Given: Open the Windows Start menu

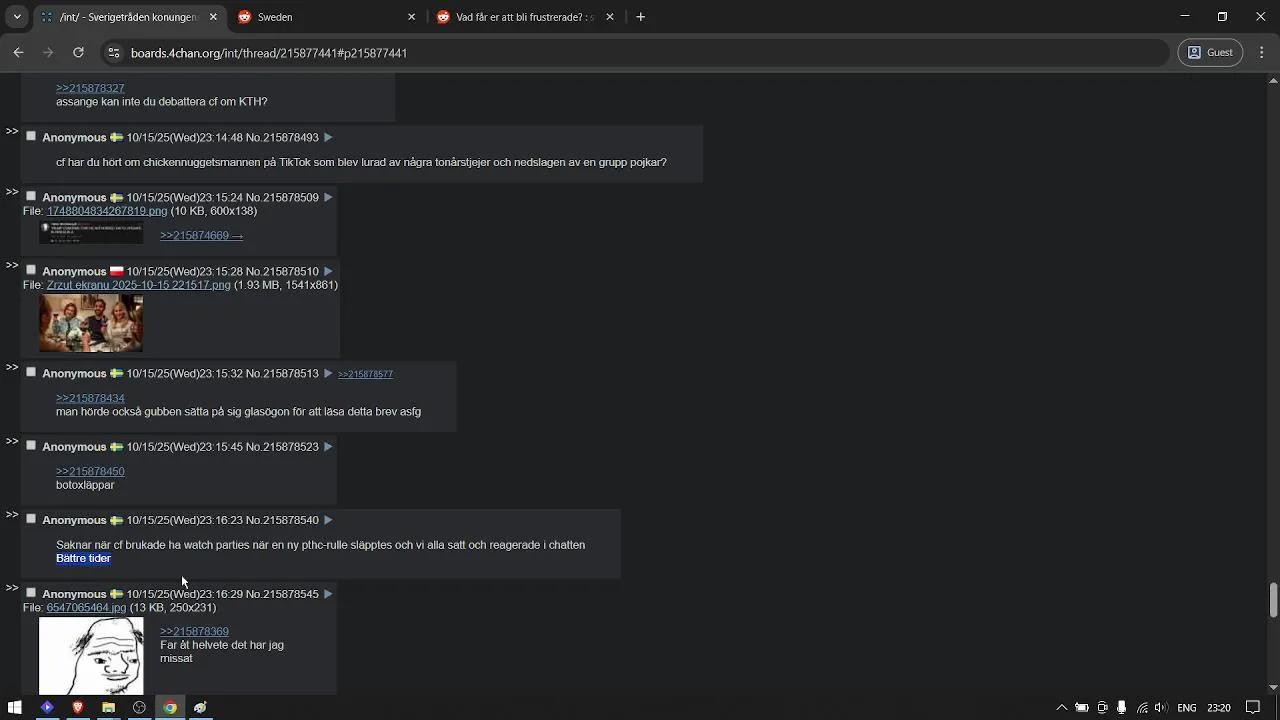Looking at the screenshot, I should 15,707.
